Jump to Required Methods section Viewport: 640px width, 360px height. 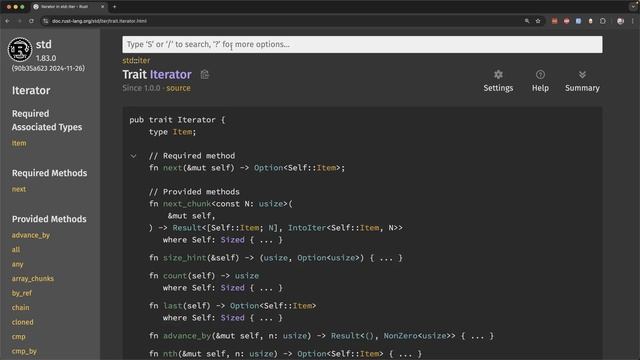tap(49, 173)
